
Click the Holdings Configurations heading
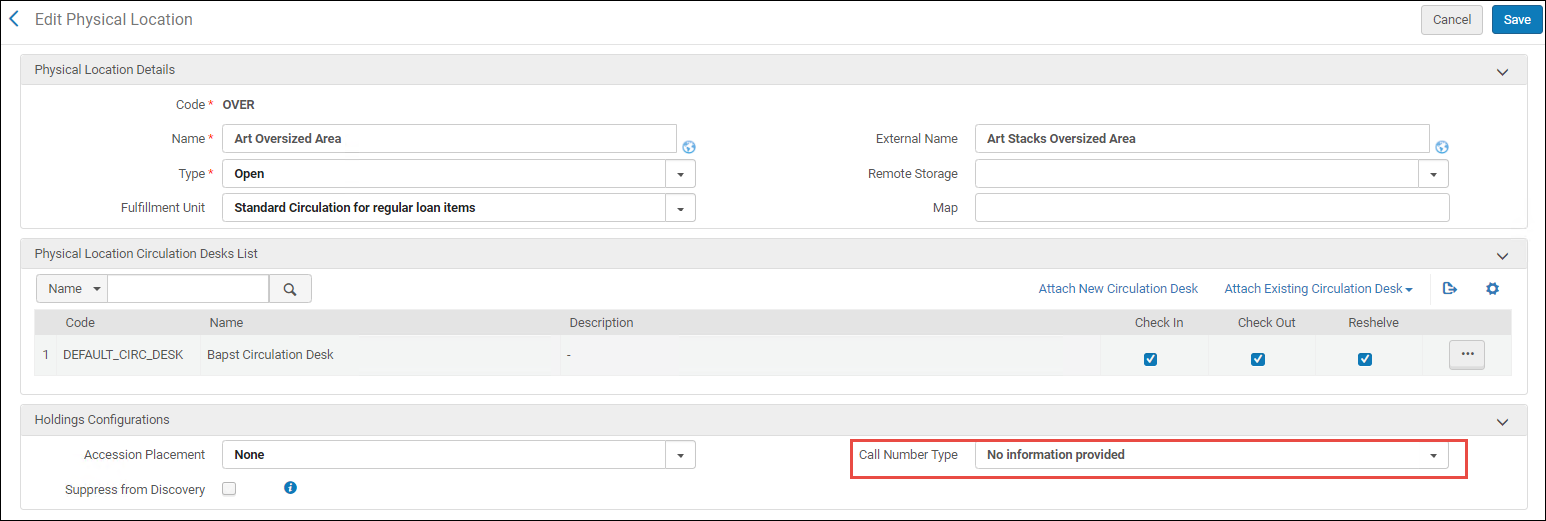(102, 420)
